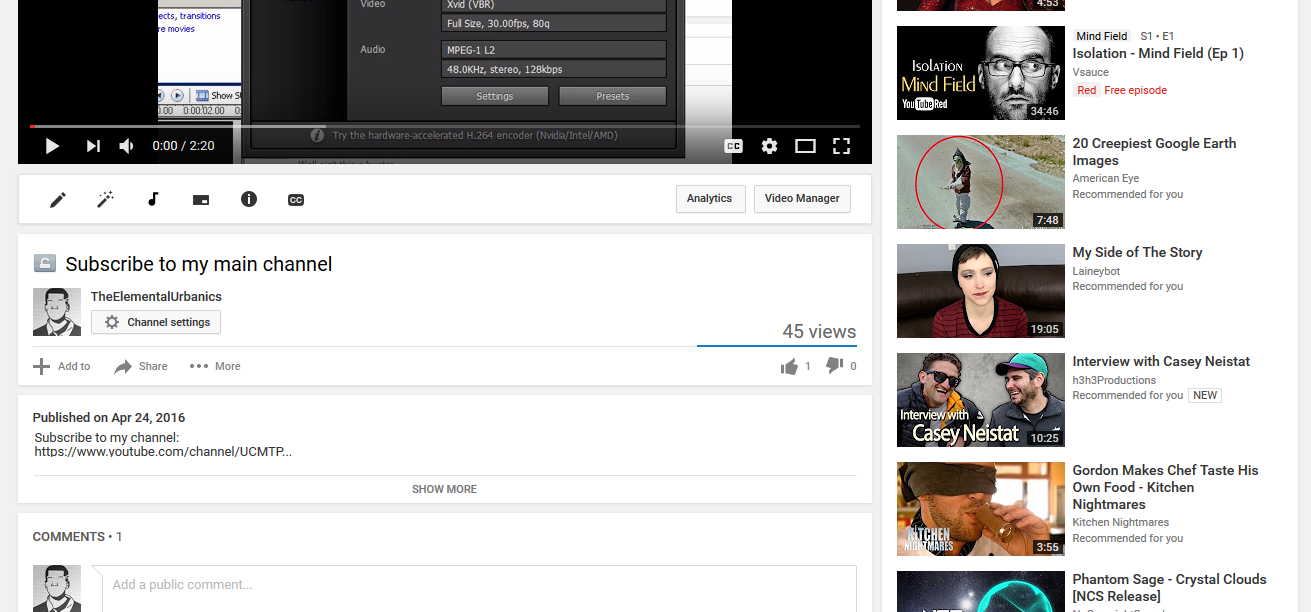Click the 0:00 / 2:20 time display
1311x612 pixels.
tap(183, 146)
